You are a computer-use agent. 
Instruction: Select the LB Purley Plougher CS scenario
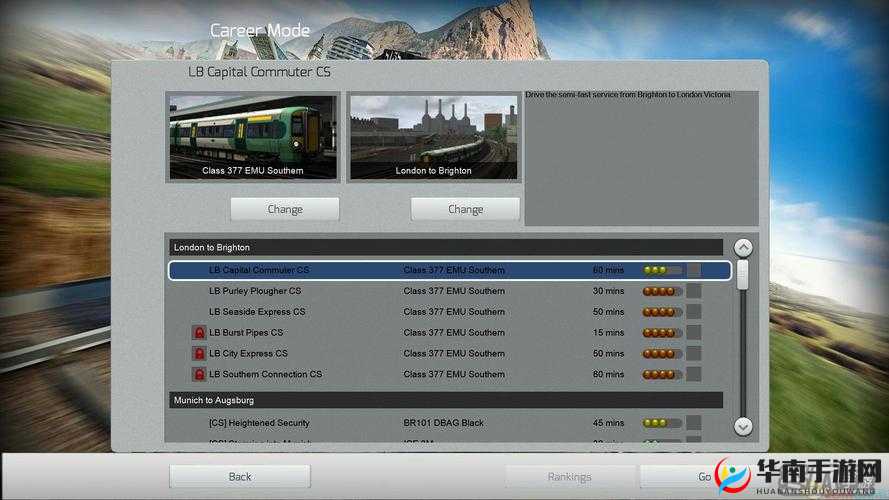(255, 291)
